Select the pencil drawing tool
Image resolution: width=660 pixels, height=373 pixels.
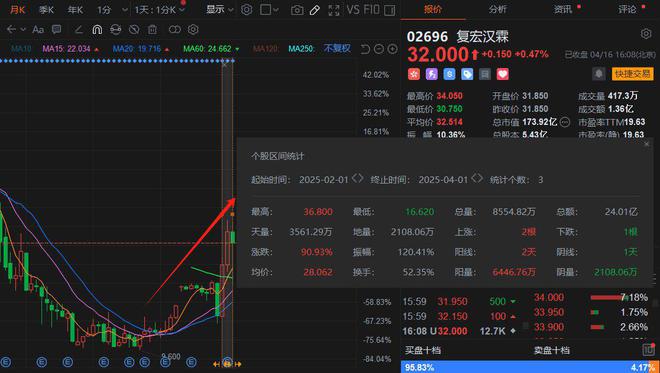click(x=315, y=10)
